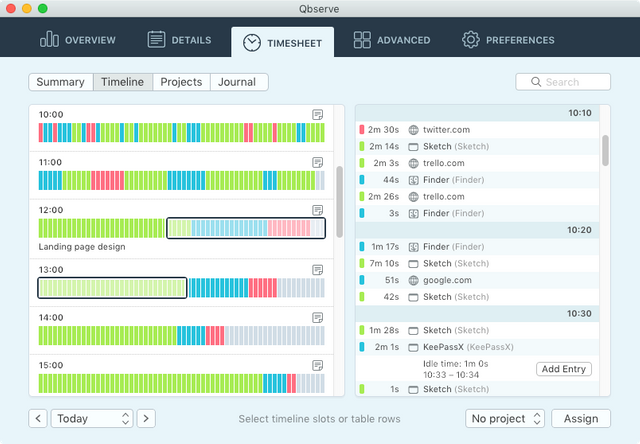The image size is (640, 444).
Task: Expand the No project dropdown
Action: pyautogui.click(x=505, y=419)
